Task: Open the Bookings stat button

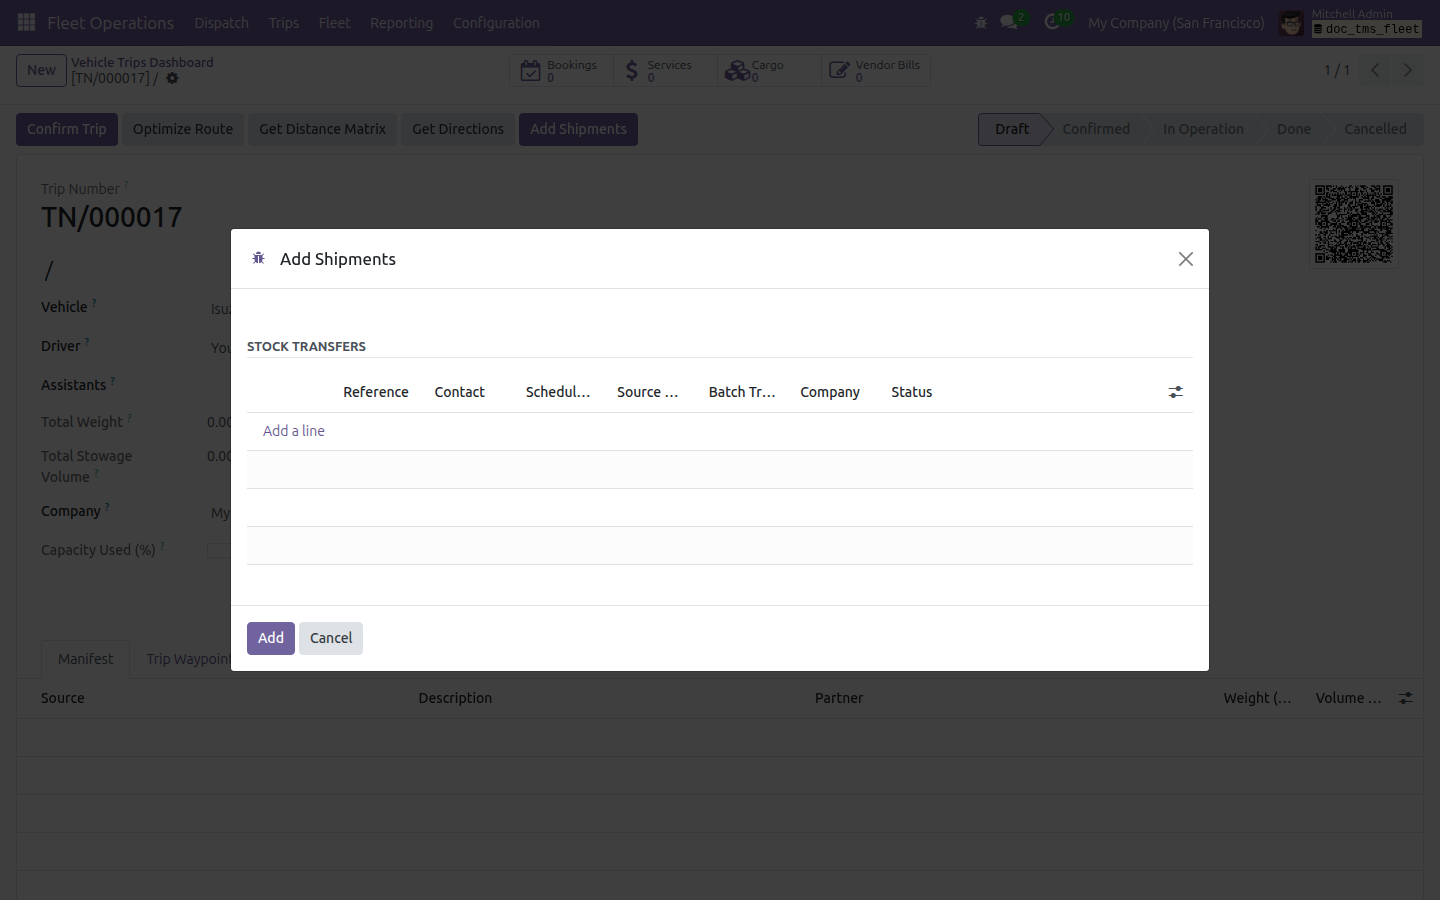Action: [x=561, y=70]
